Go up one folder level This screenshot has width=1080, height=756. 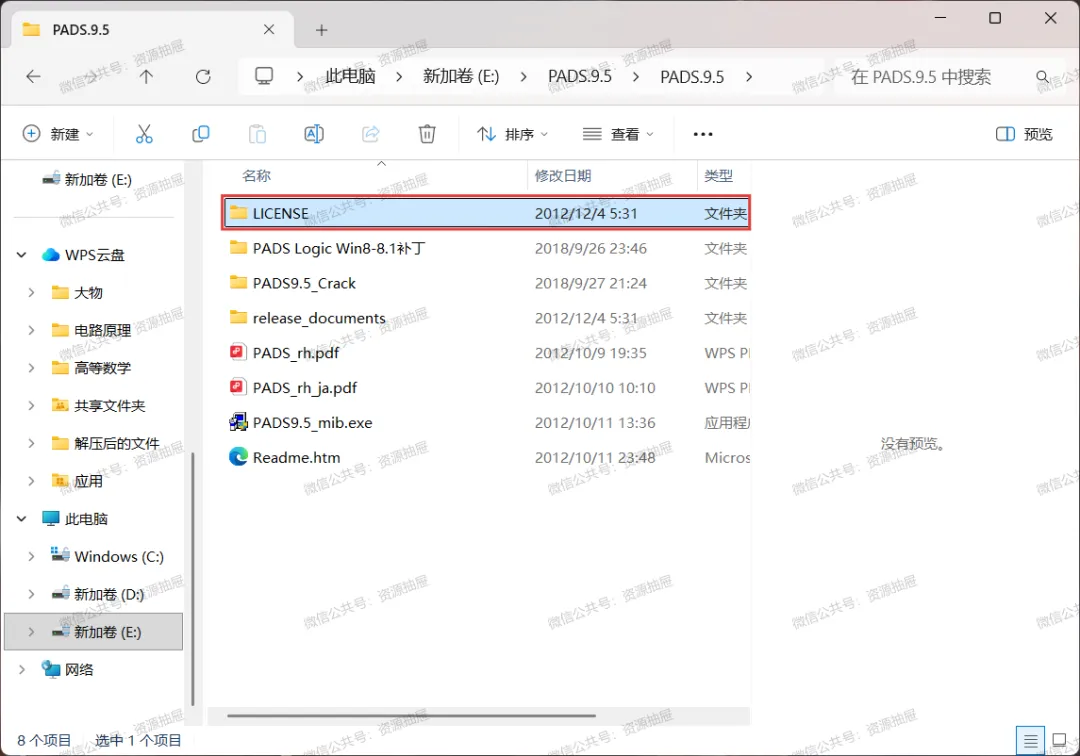point(146,76)
